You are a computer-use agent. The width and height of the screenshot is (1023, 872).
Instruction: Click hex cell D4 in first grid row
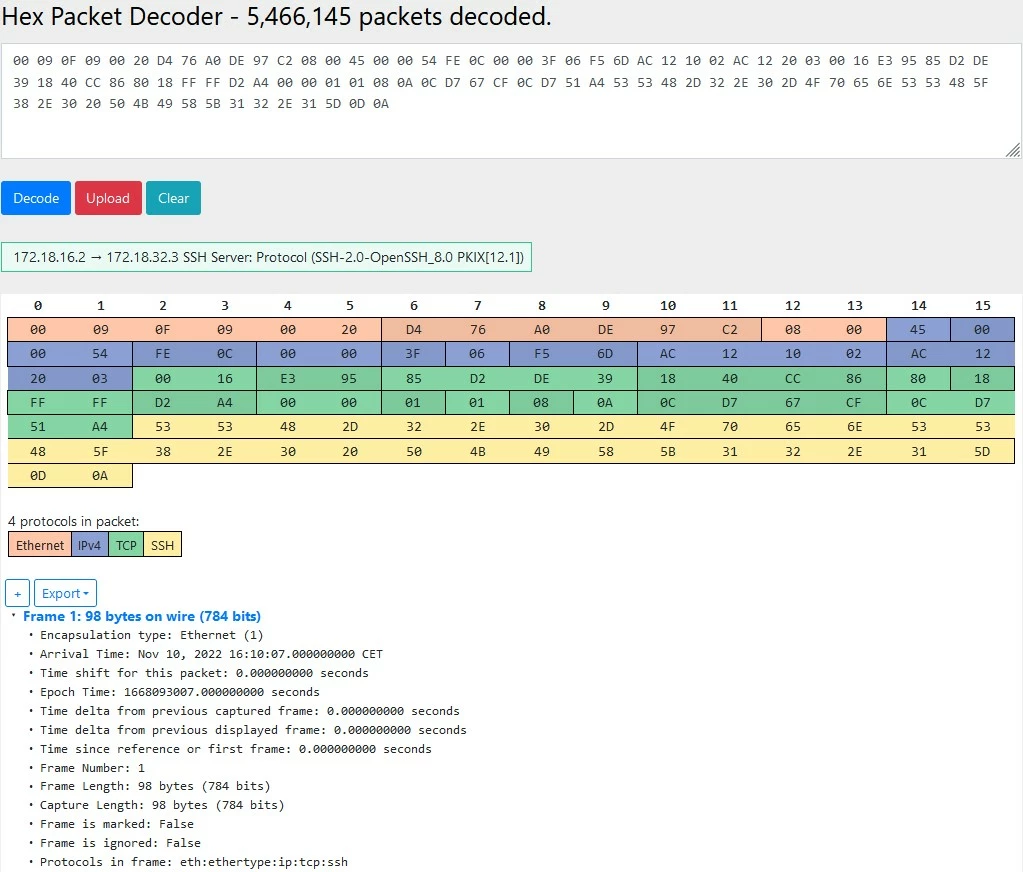coord(414,329)
